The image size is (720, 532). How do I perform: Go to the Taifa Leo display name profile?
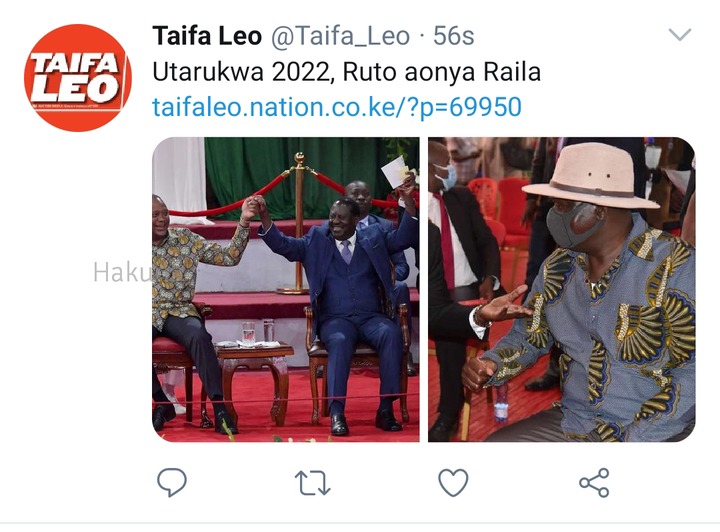(207, 36)
